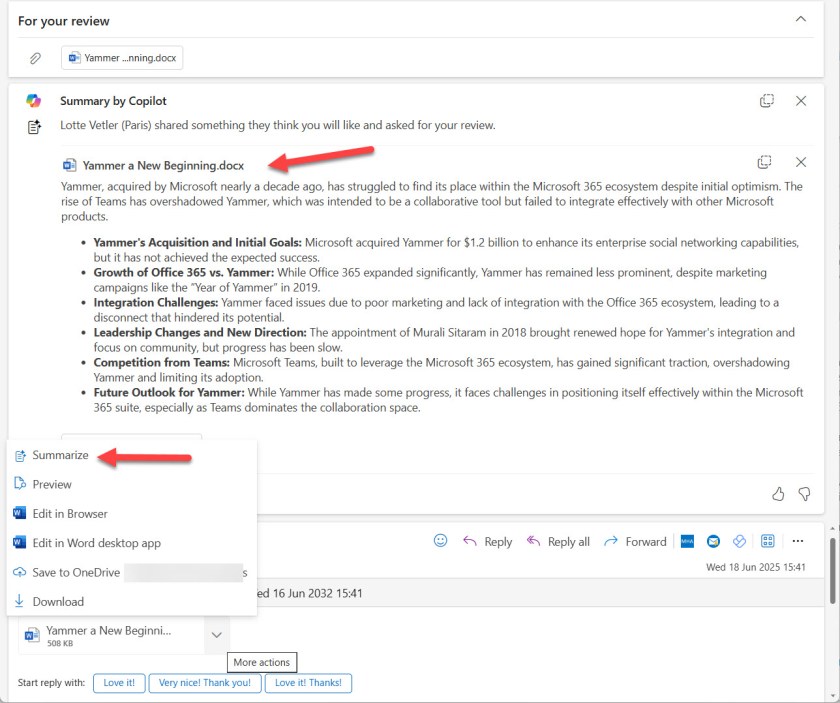This screenshot has height=703, width=840.
Task: Click Reply all button
Action: [x=558, y=542]
